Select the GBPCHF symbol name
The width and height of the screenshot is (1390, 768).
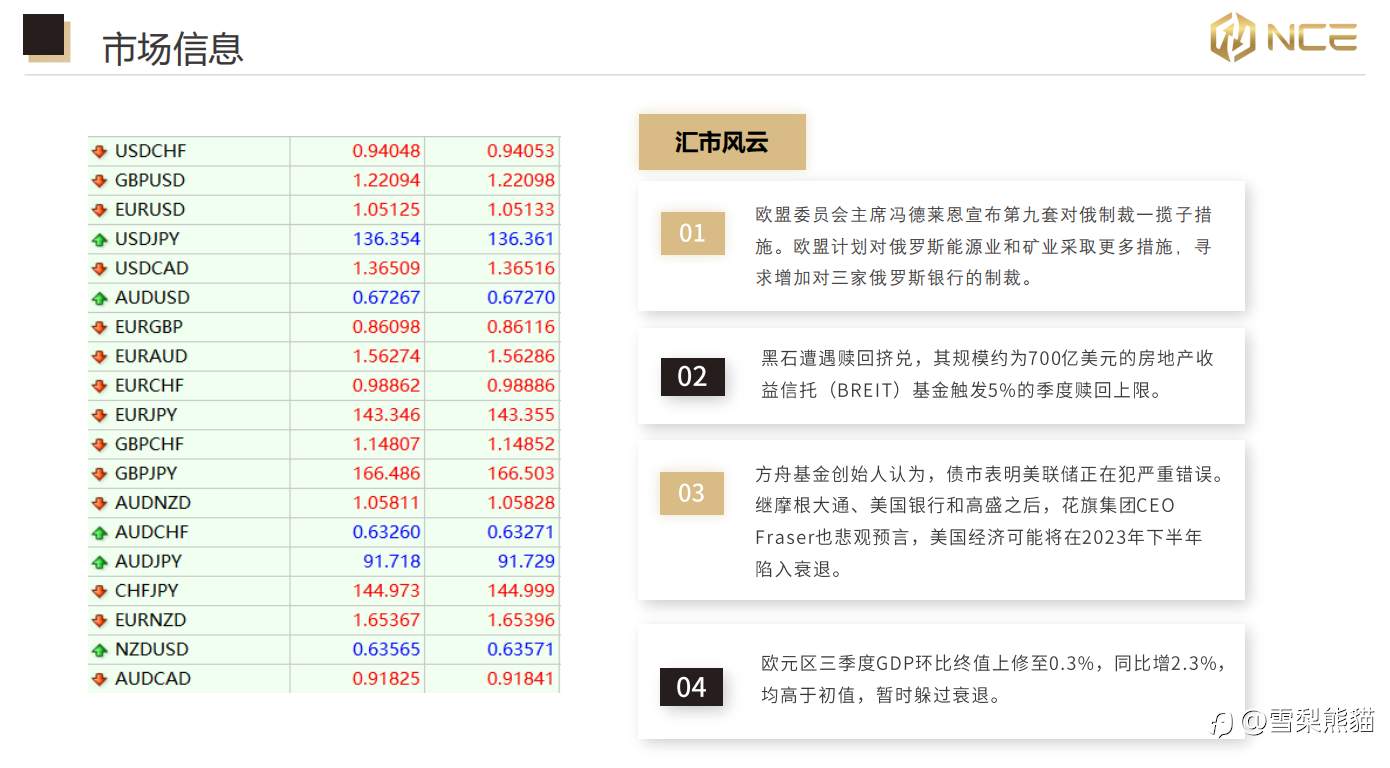pyautogui.click(x=150, y=444)
